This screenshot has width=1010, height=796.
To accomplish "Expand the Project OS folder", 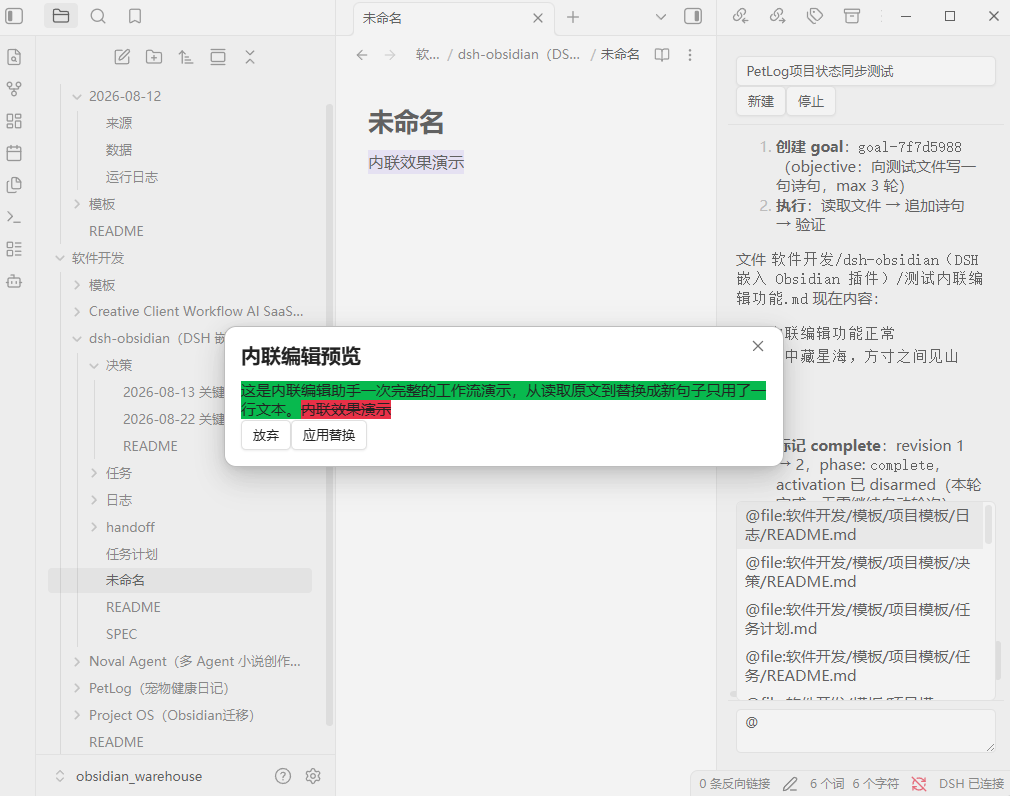I will pos(77,715).
